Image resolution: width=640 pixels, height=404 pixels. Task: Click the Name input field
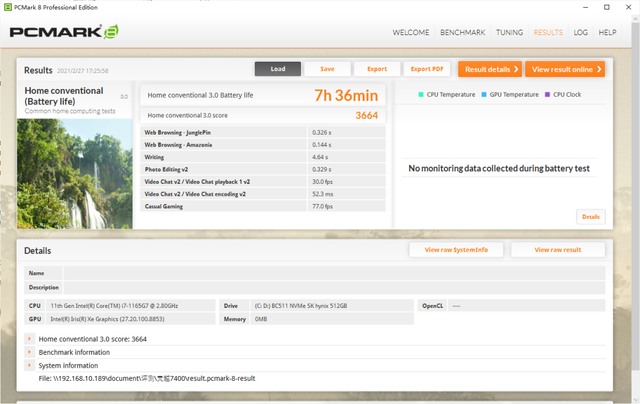334,273
